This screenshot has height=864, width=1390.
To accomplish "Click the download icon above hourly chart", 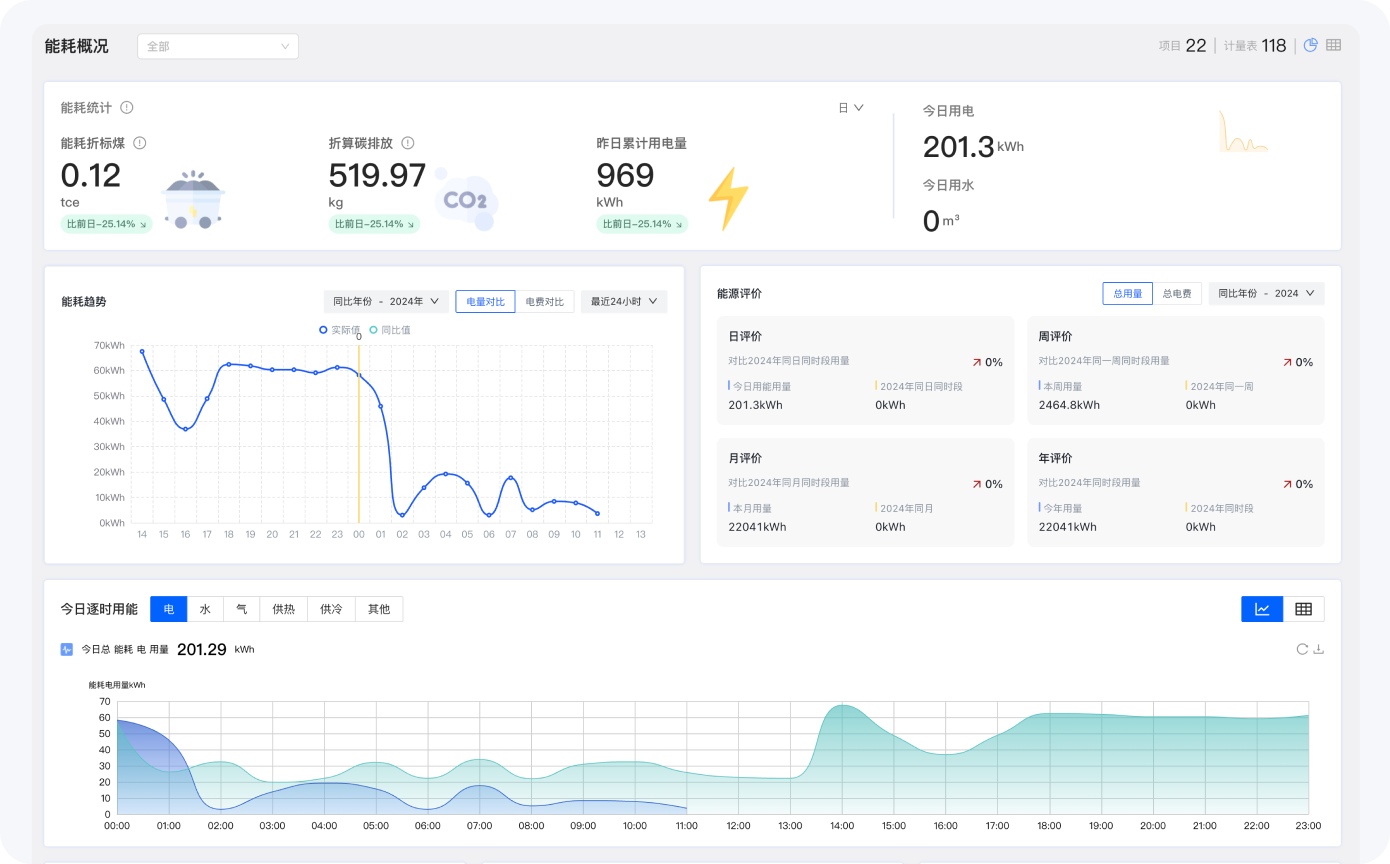I will coord(1318,649).
